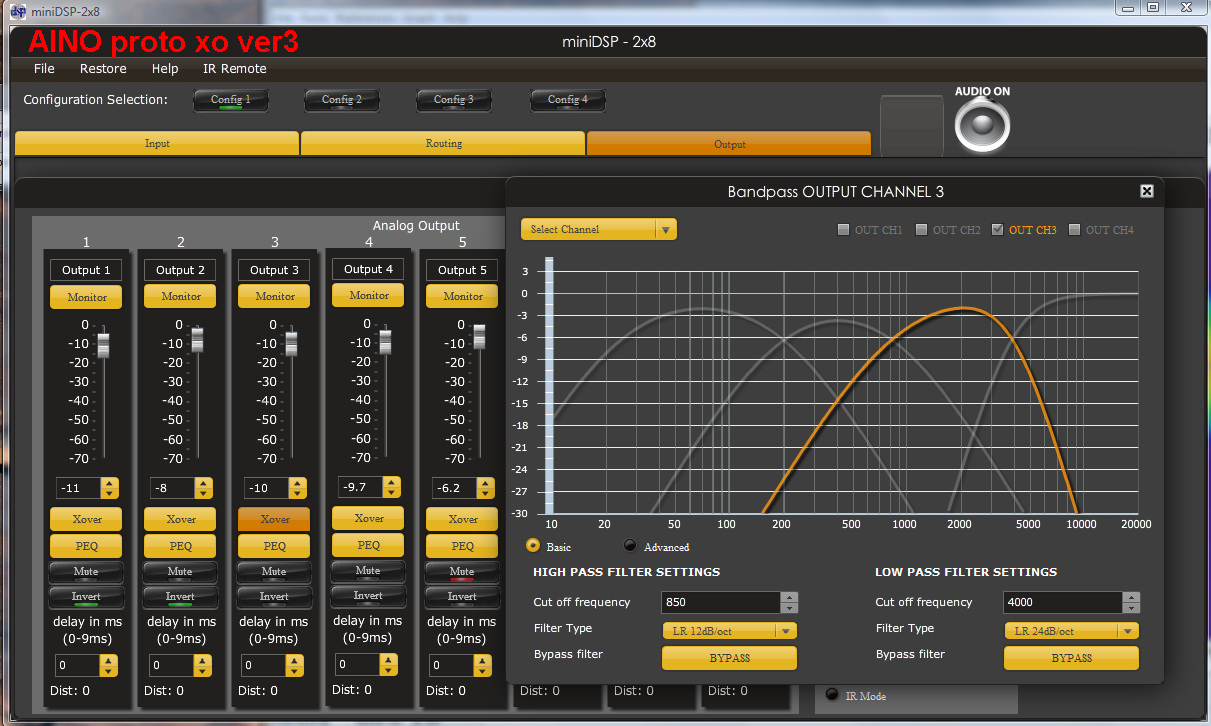Image resolution: width=1211 pixels, height=726 pixels.
Task: Uncheck the OUT CH3 checkbox
Action: pos(997,230)
